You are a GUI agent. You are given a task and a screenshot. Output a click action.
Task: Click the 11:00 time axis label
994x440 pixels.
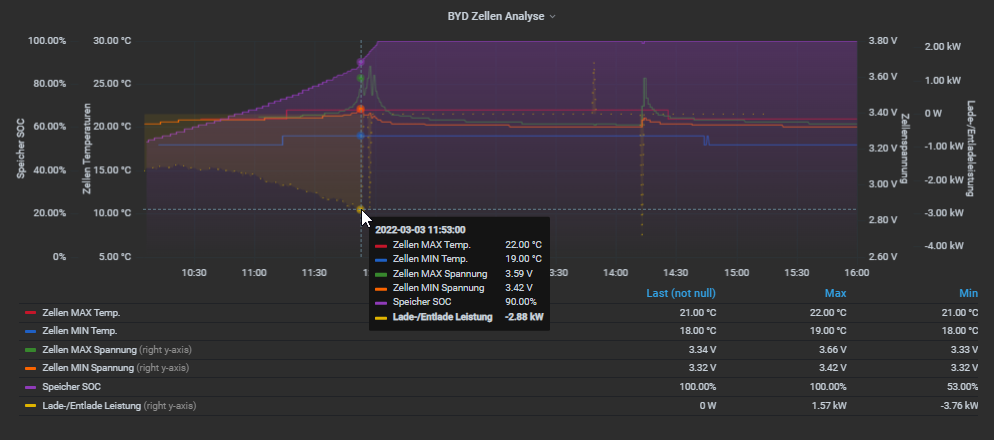tap(254, 273)
